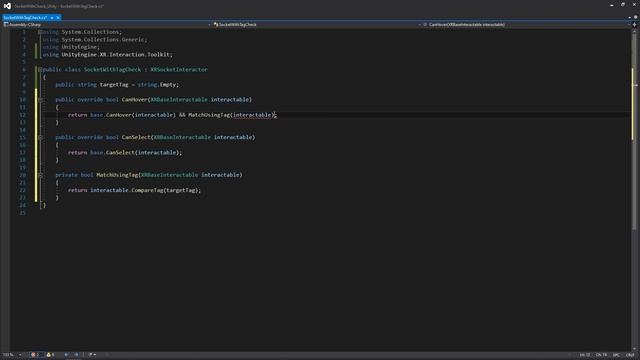The height and width of the screenshot is (360, 640).
Task: Click 'string.Empty' value on line 8
Action: click(x=158, y=84)
